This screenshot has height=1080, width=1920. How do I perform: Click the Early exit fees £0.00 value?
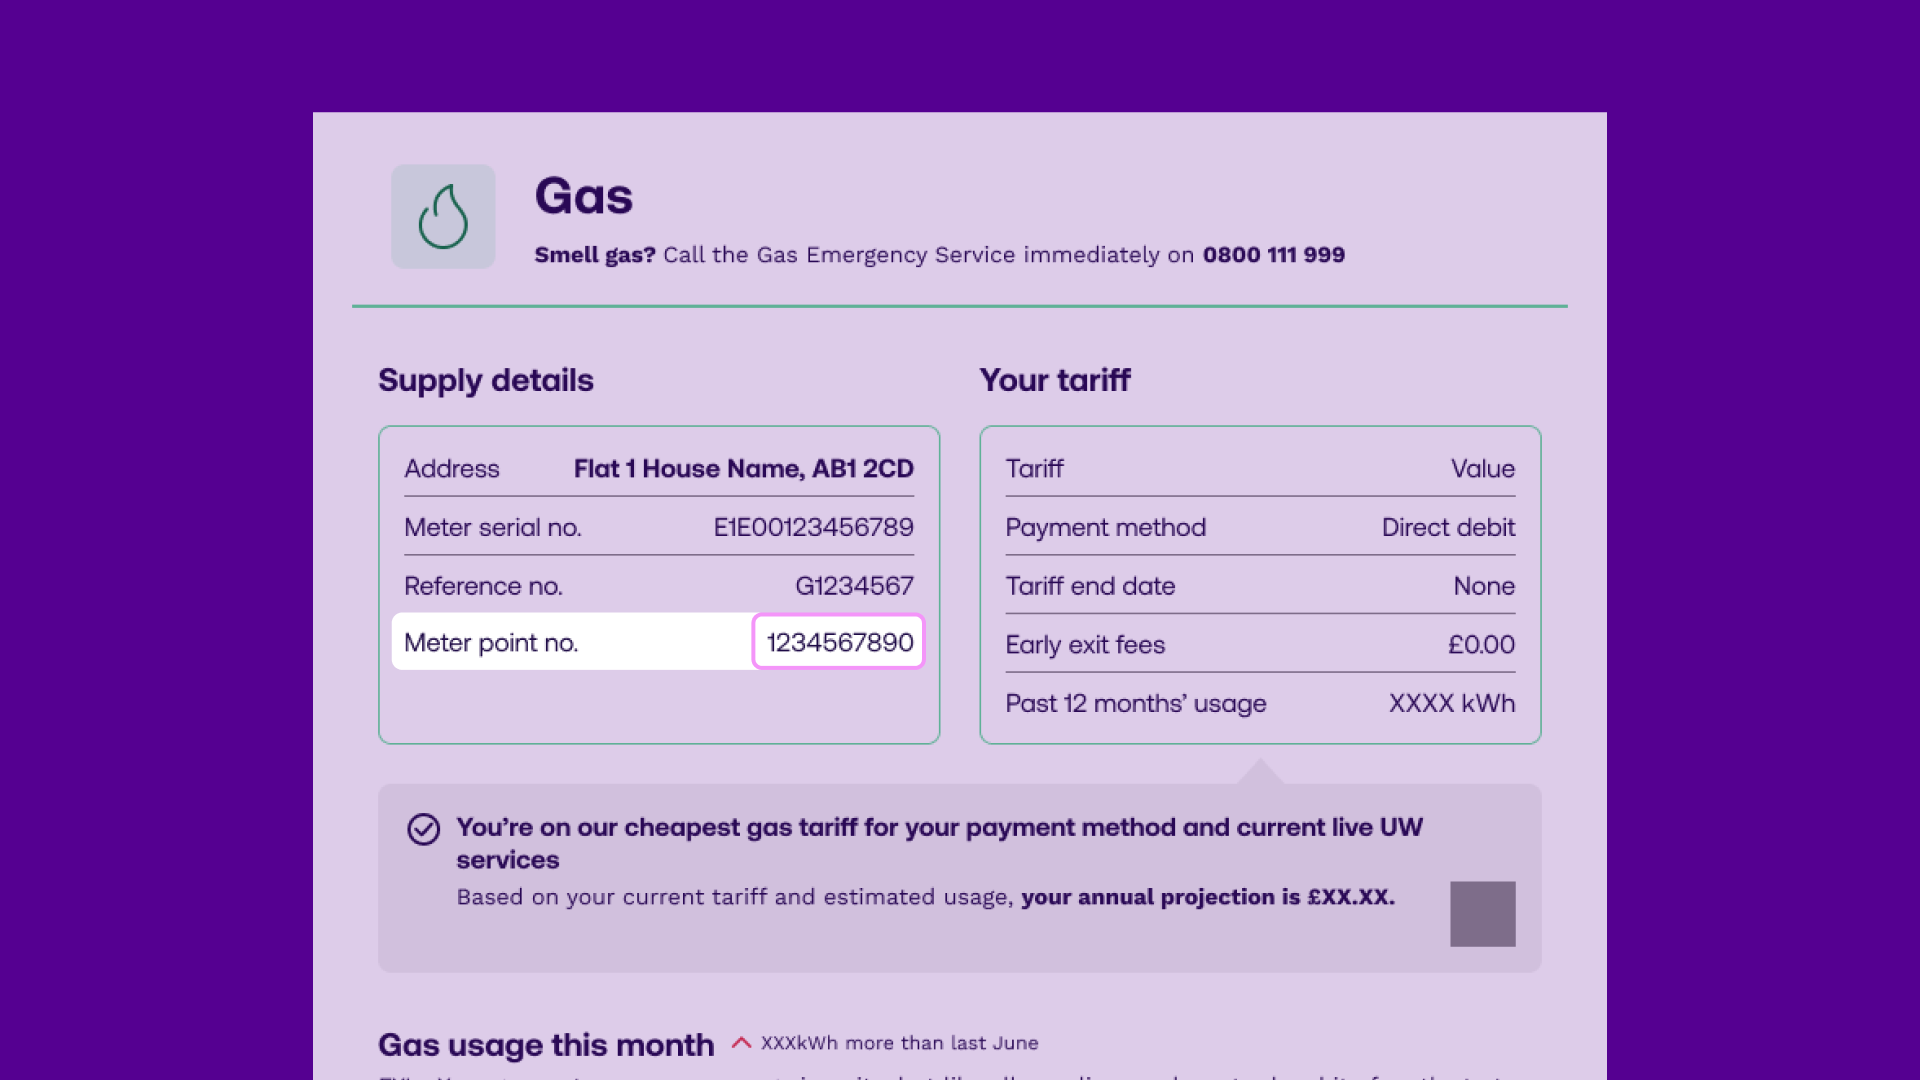(x=1481, y=645)
